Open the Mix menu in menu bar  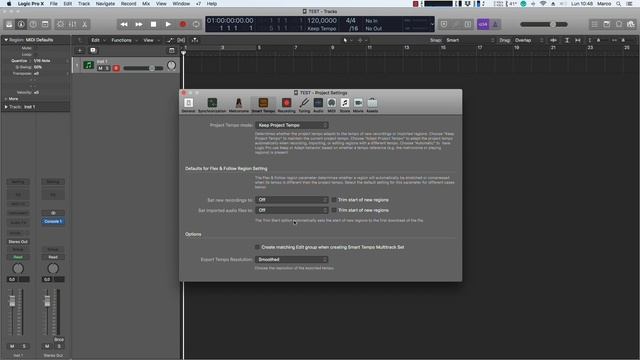(146, 4)
